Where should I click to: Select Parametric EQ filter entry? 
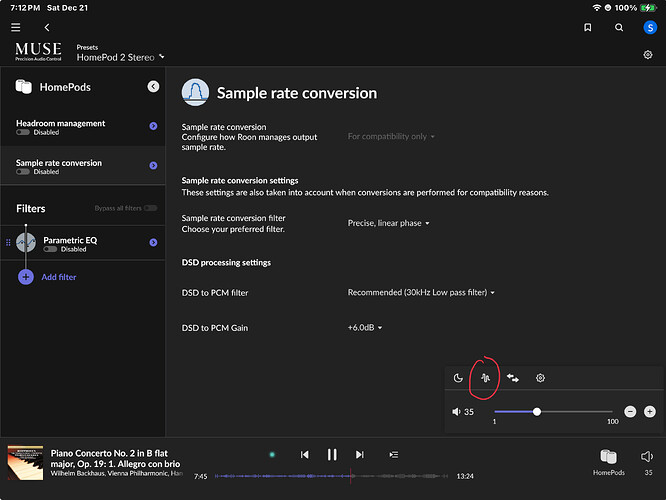click(x=83, y=243)
